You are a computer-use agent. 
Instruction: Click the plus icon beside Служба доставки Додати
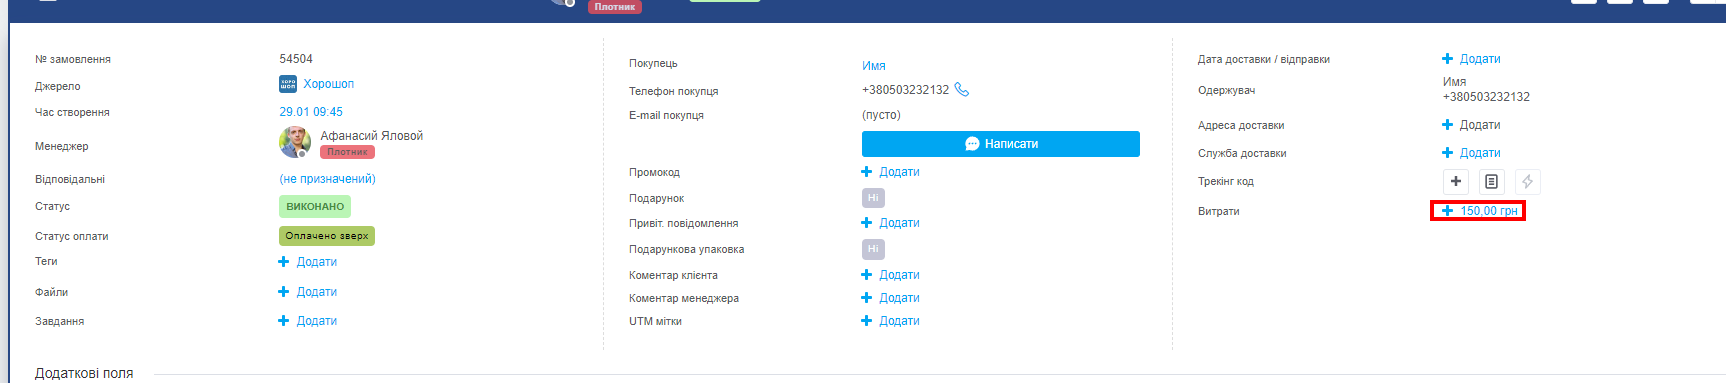click(x=1447, y=153)
